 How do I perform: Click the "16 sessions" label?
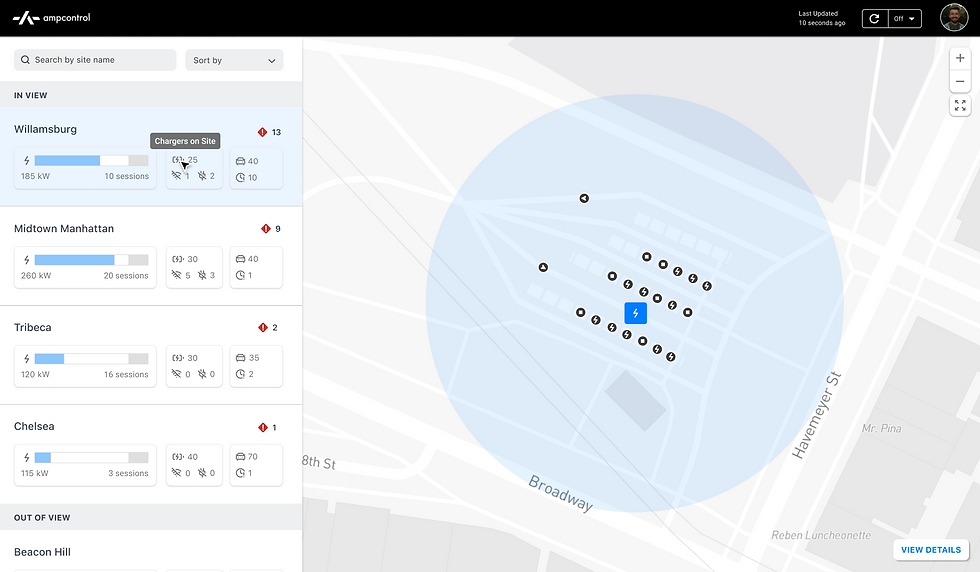126,374
